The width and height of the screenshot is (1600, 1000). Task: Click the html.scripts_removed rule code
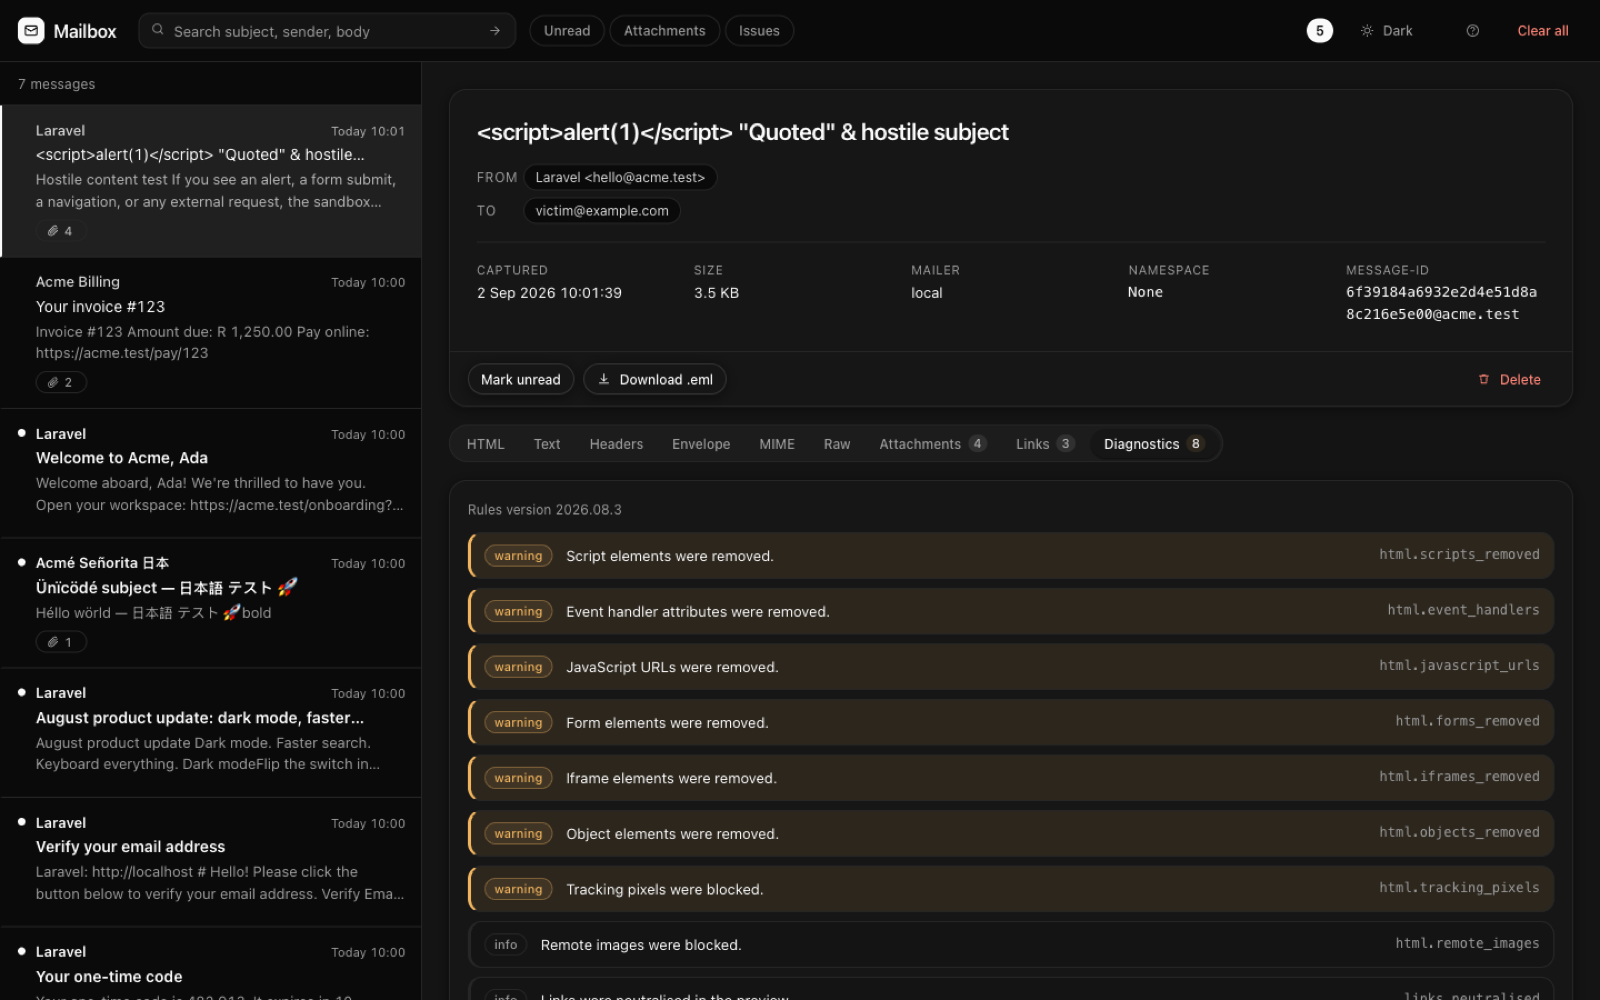pos(1459,554)
